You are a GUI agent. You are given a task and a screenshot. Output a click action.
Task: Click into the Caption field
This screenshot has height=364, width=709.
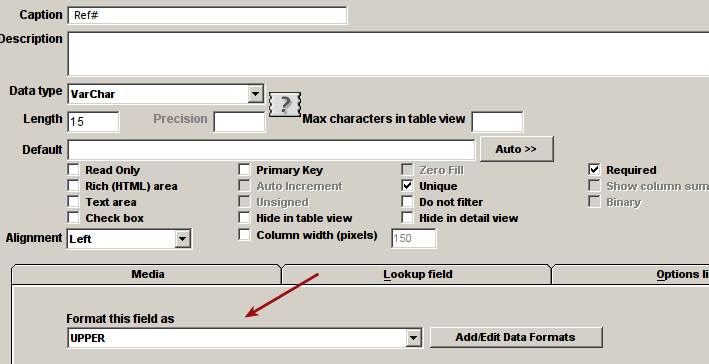(x=208, y=15)
